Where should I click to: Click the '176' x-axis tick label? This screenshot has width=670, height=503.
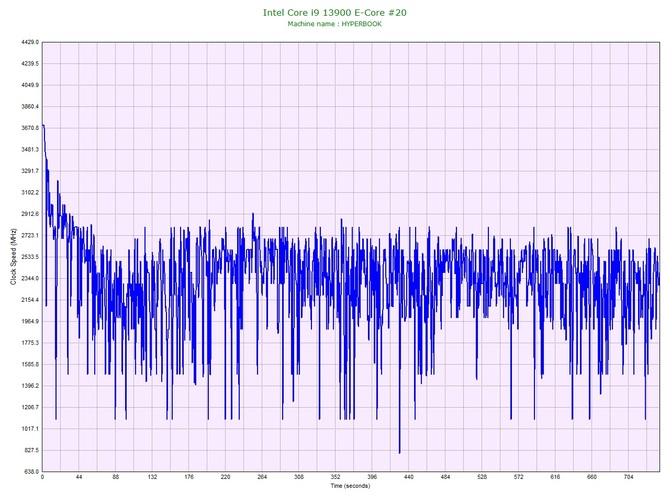[189, 477]
